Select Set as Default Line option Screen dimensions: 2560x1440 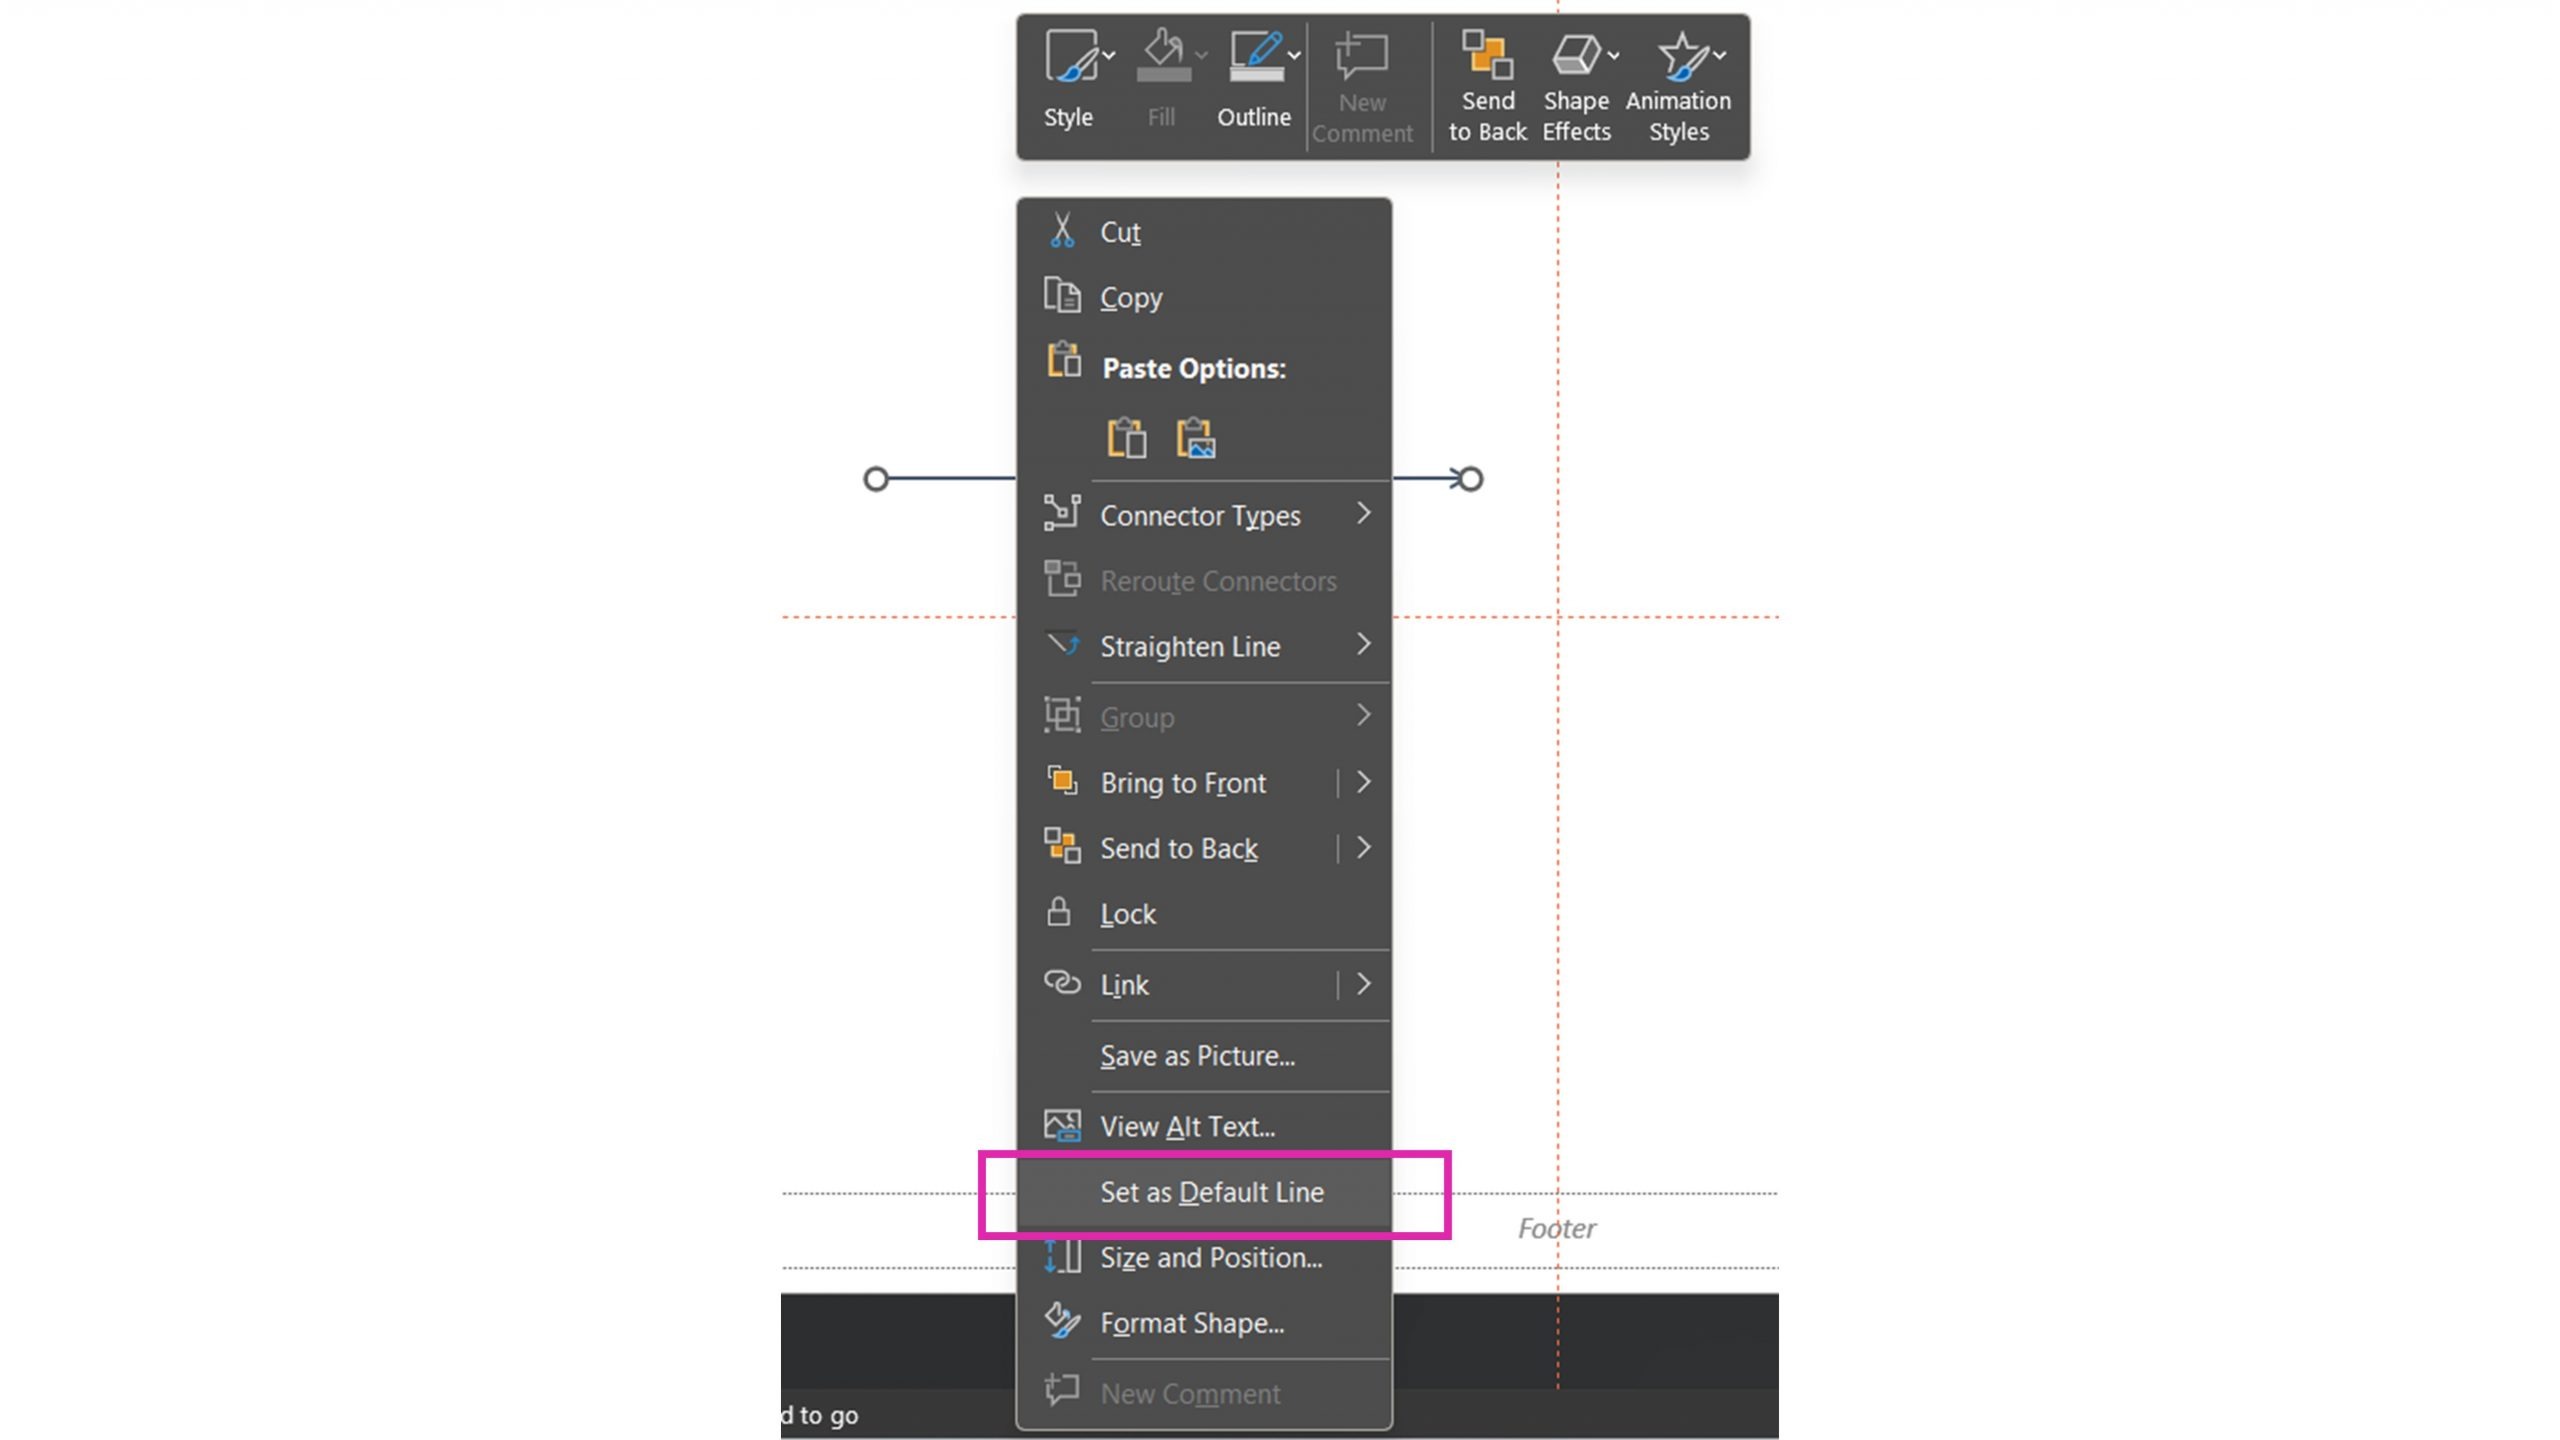click(x=1213, y=1192)
